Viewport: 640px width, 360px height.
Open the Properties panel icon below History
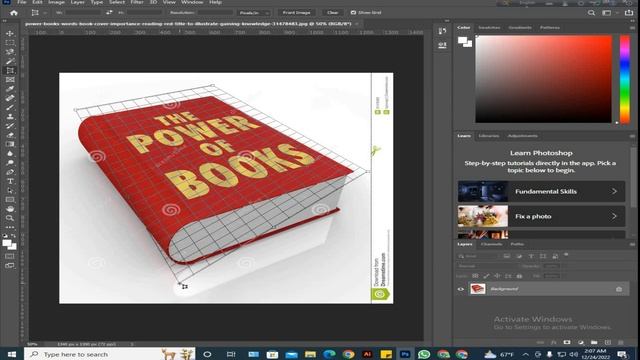click(x=442, y=45)
